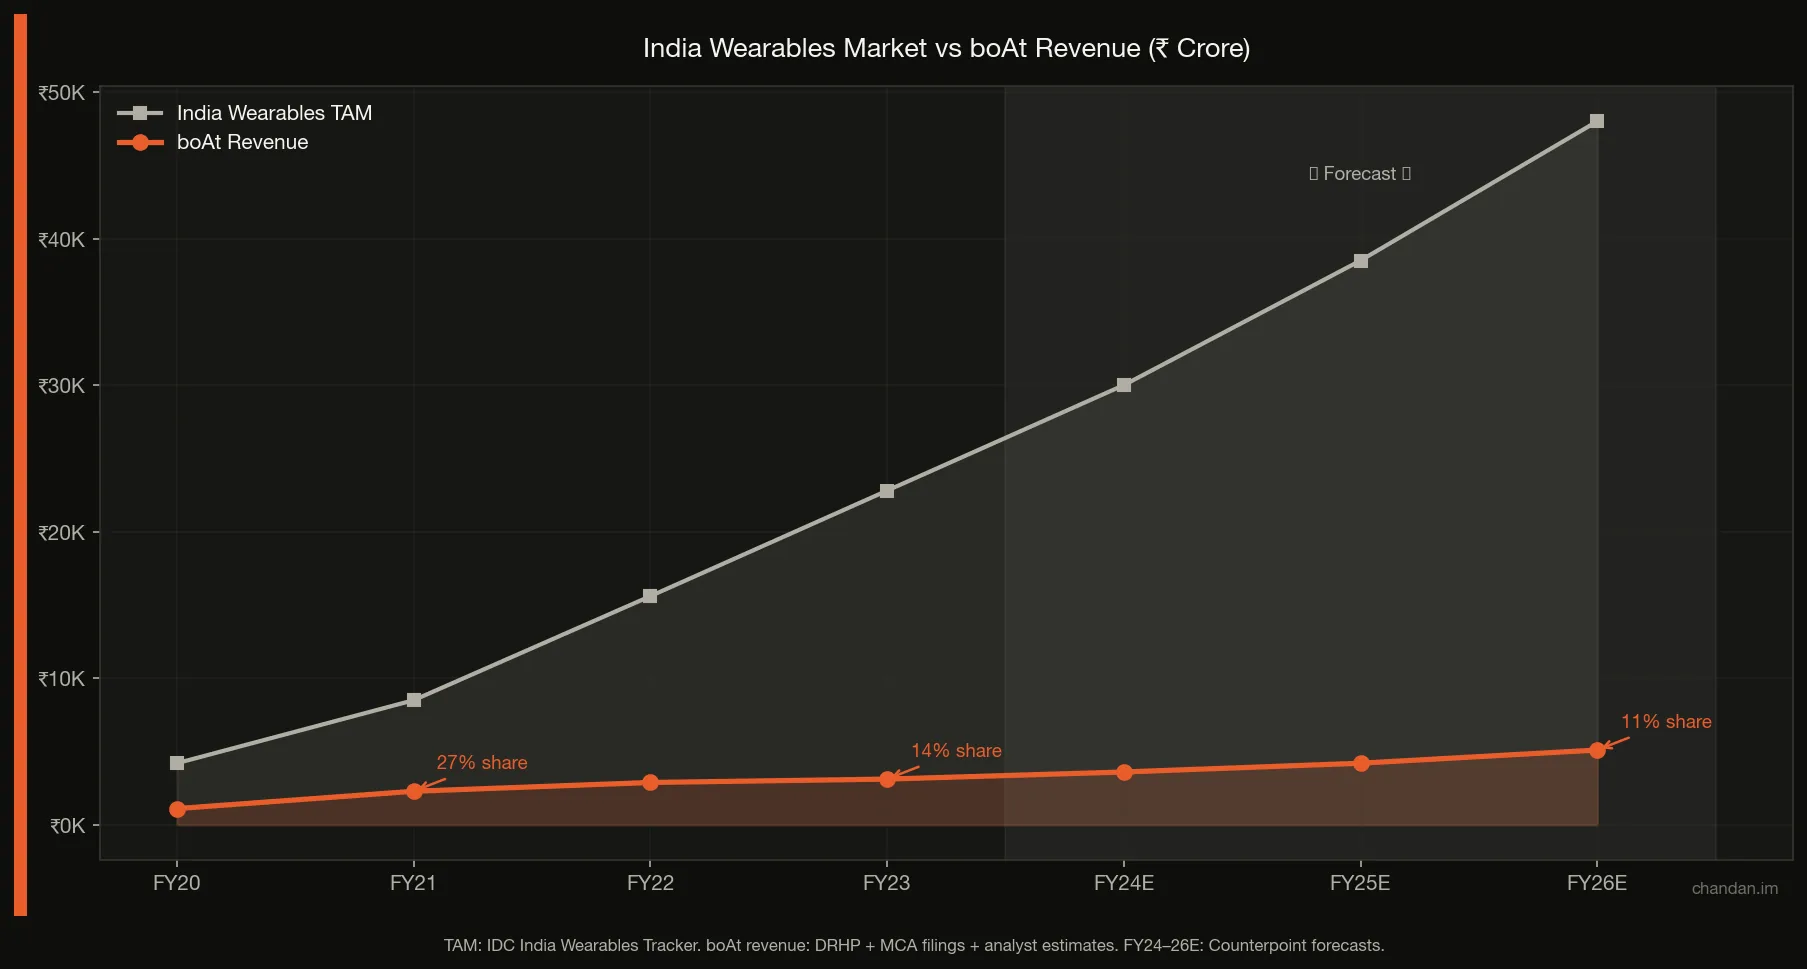Viewport: 1807px width, 969px height.
Task: Click the chandan.im credit text
Action: click(x=1735, y=888)
